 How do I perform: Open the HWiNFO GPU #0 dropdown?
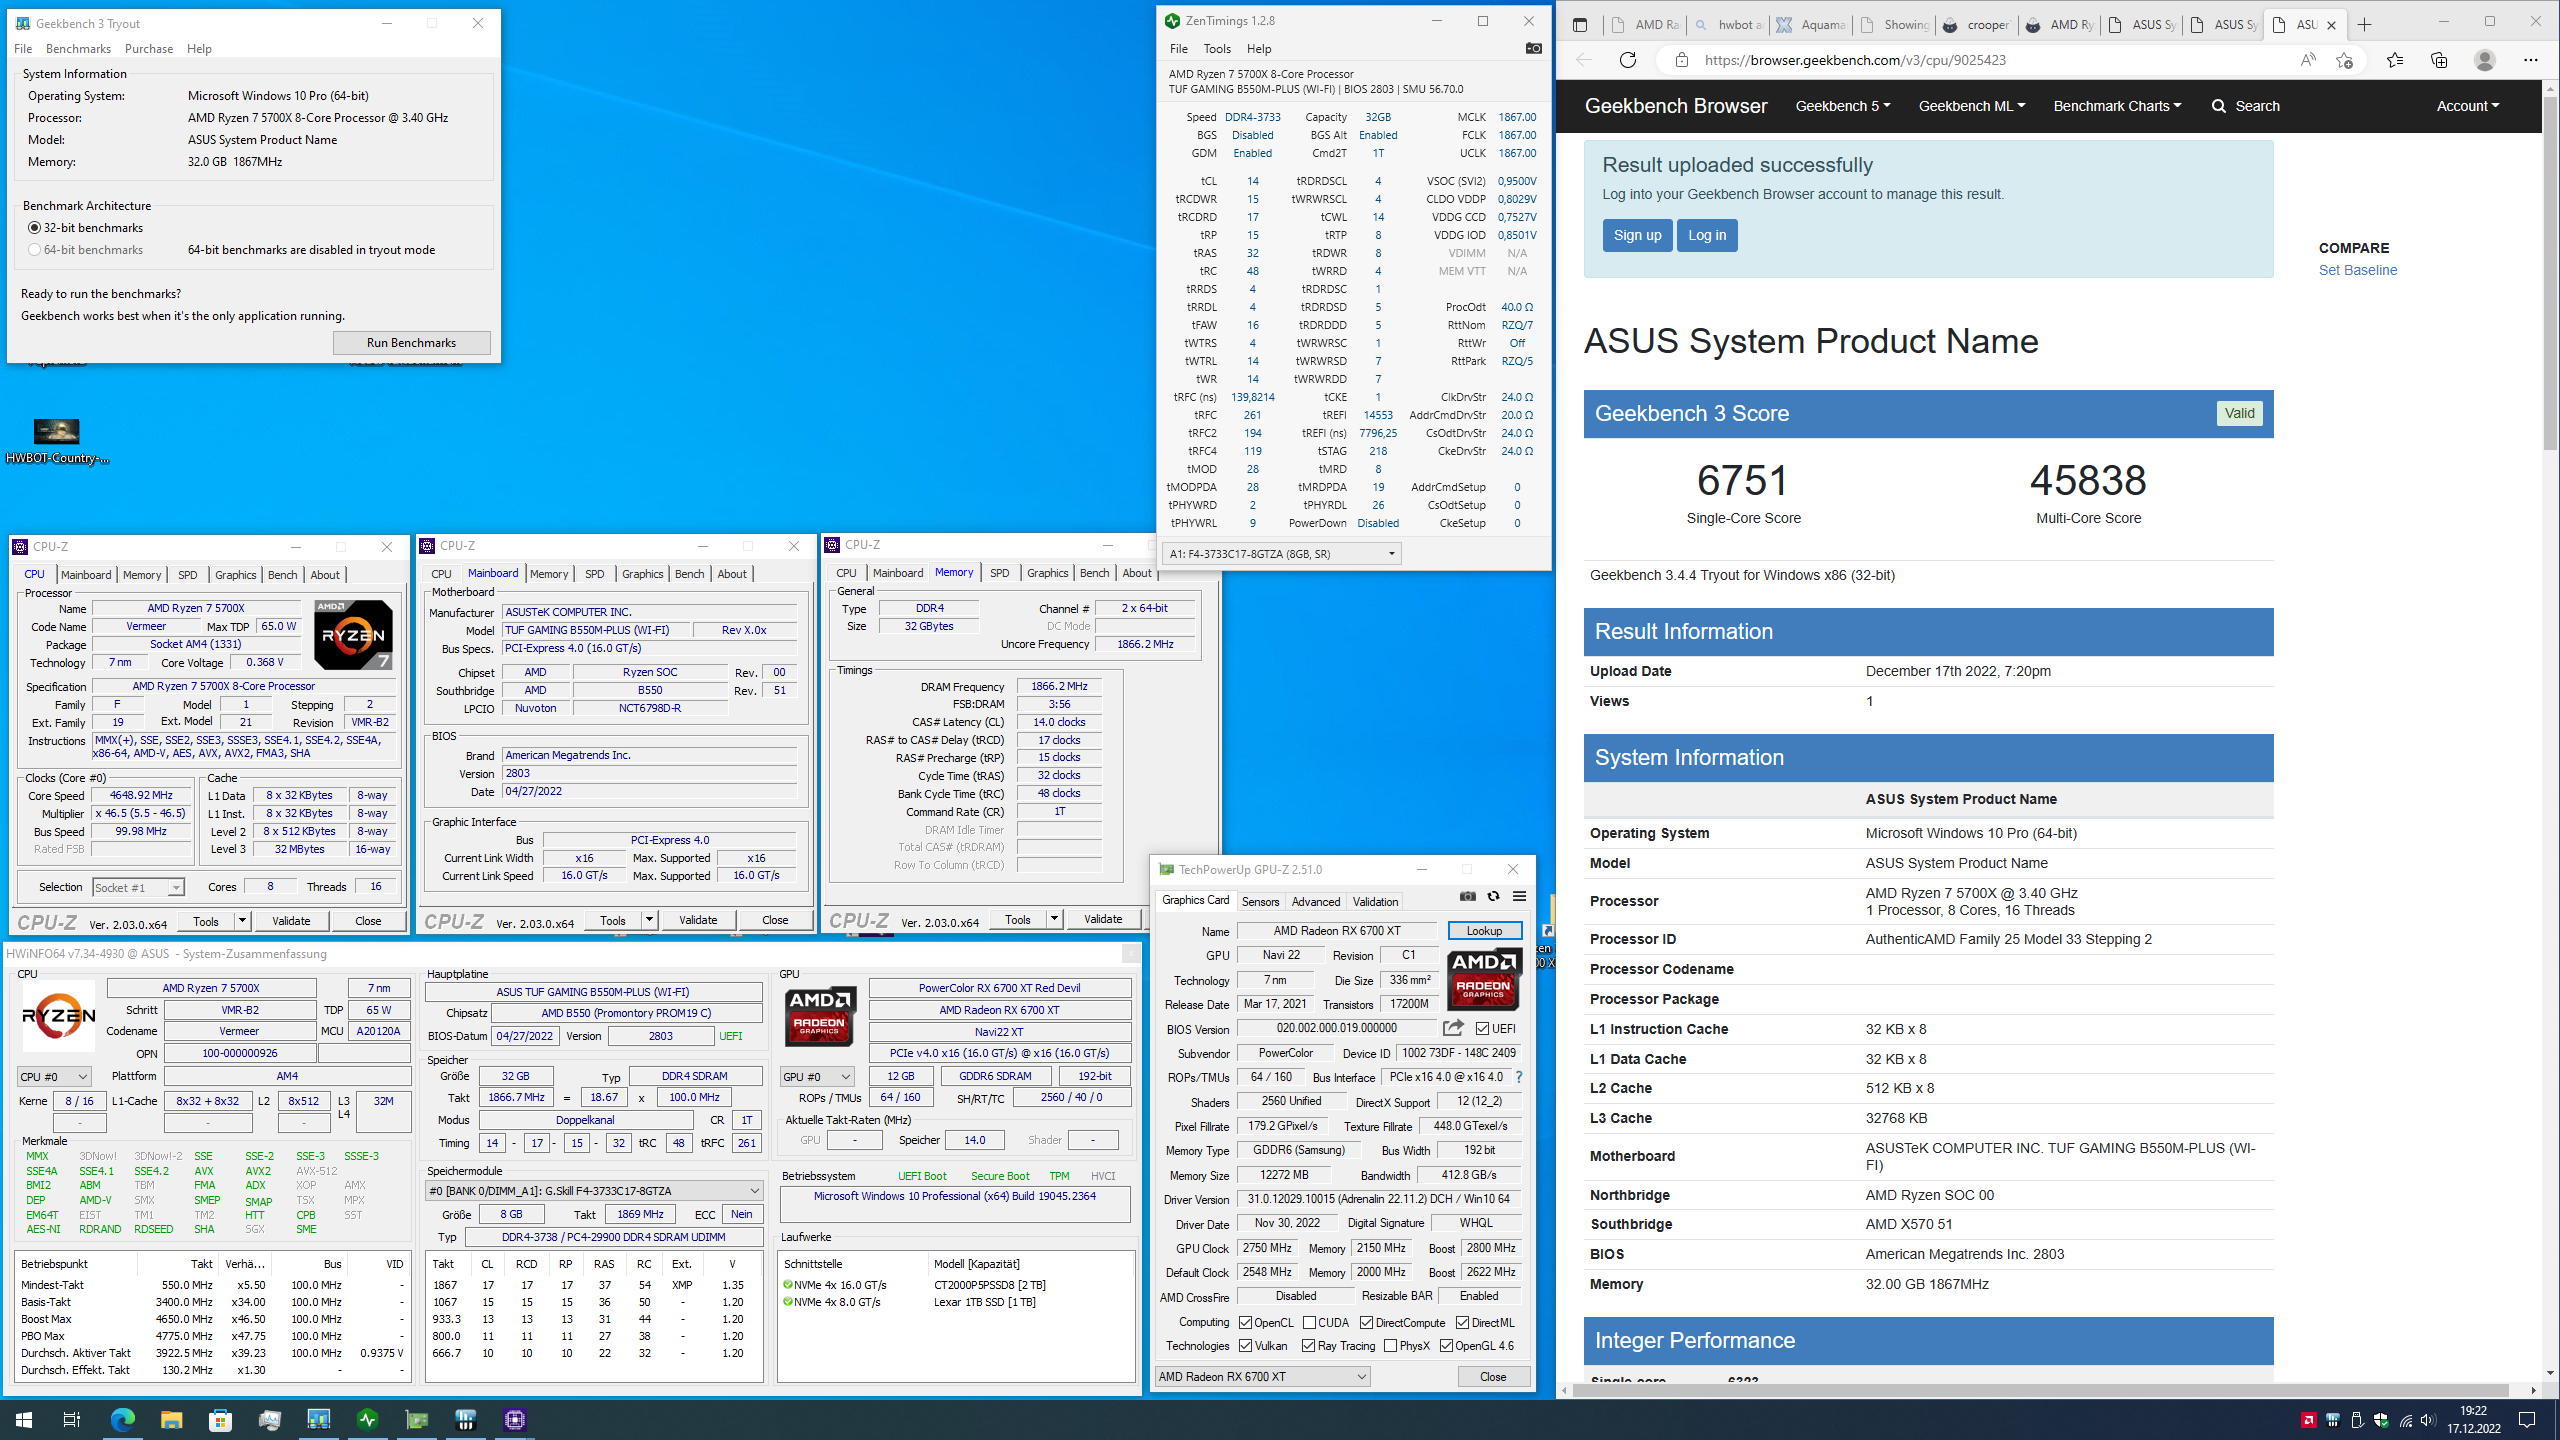[x=817, y=1076]
